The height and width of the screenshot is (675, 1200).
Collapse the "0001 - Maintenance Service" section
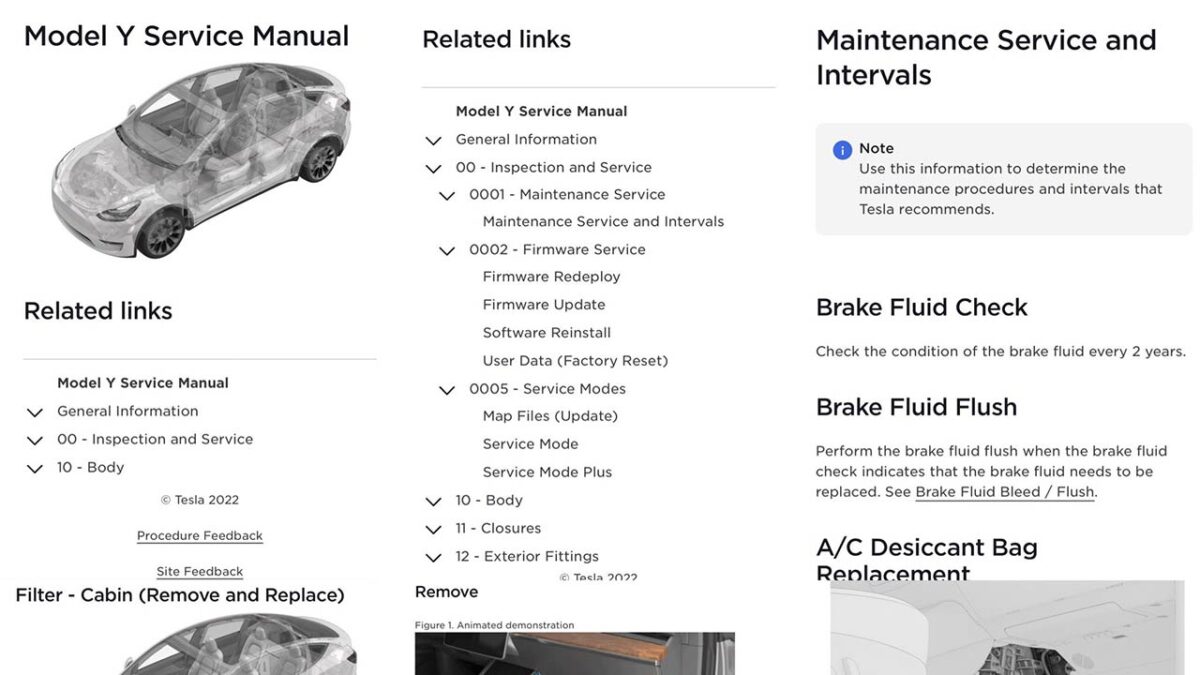447,195
